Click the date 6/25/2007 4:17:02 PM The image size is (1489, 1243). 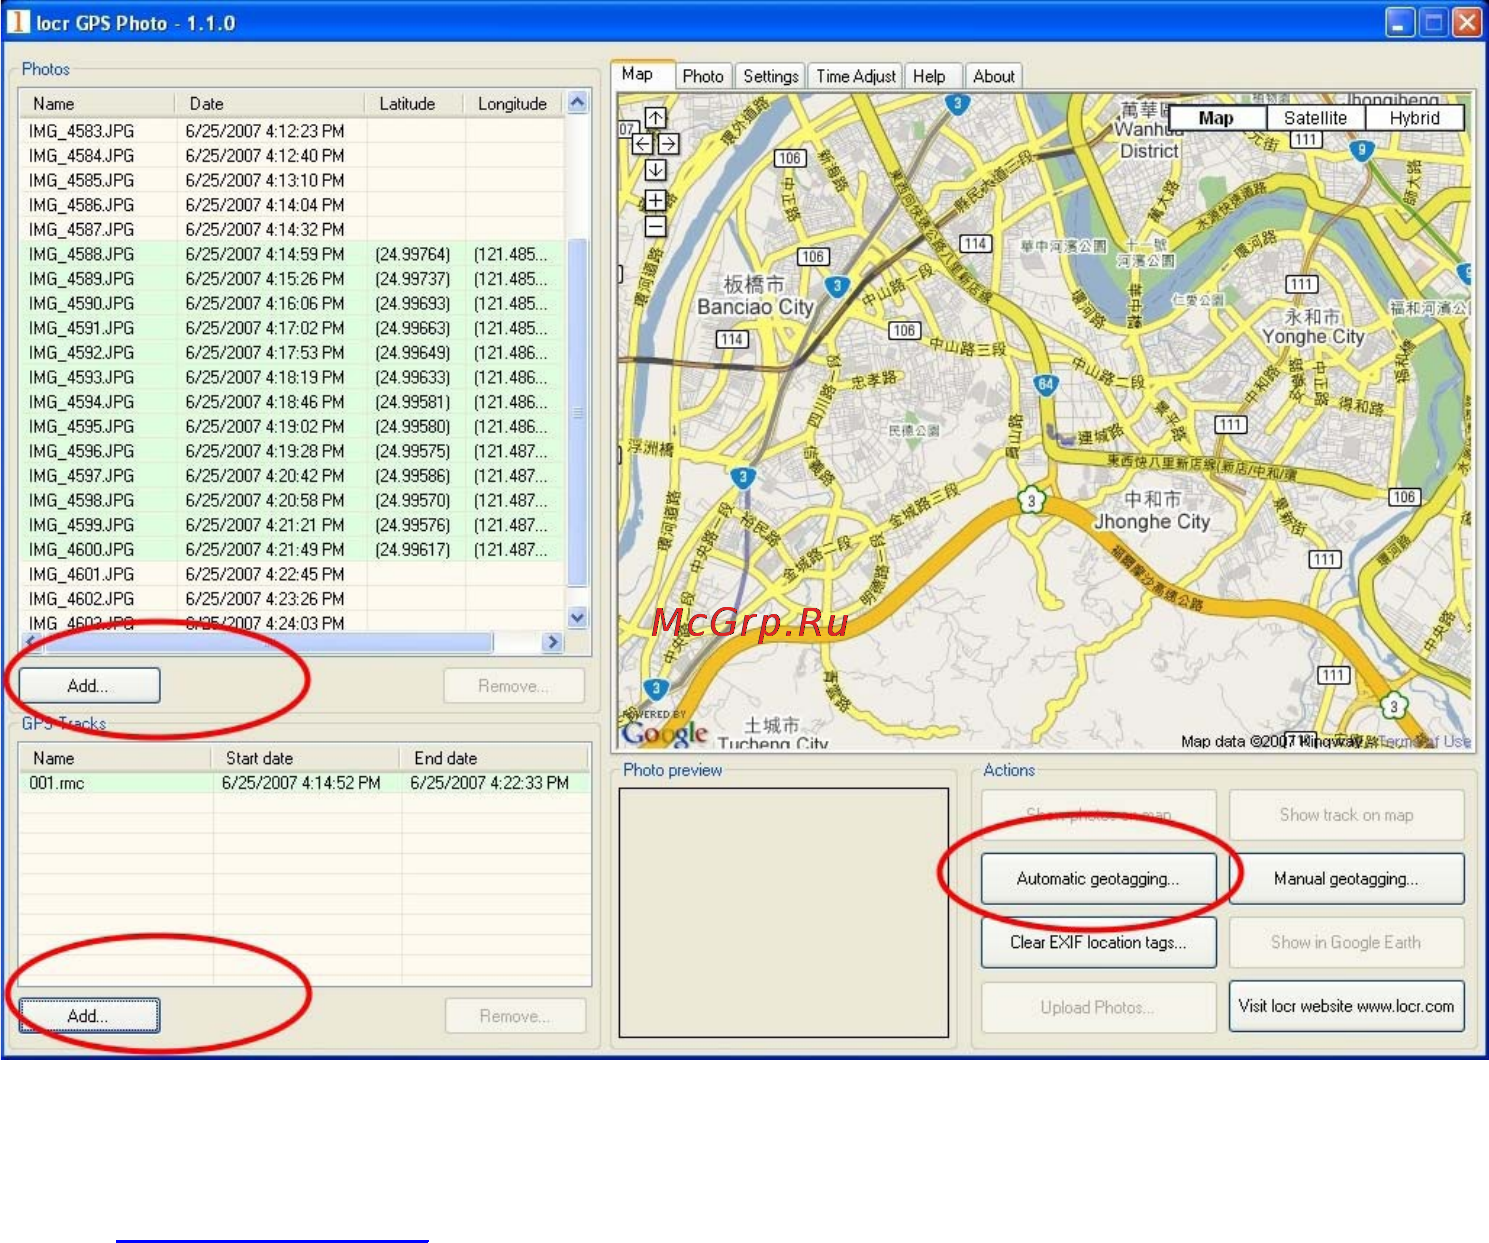265,328
